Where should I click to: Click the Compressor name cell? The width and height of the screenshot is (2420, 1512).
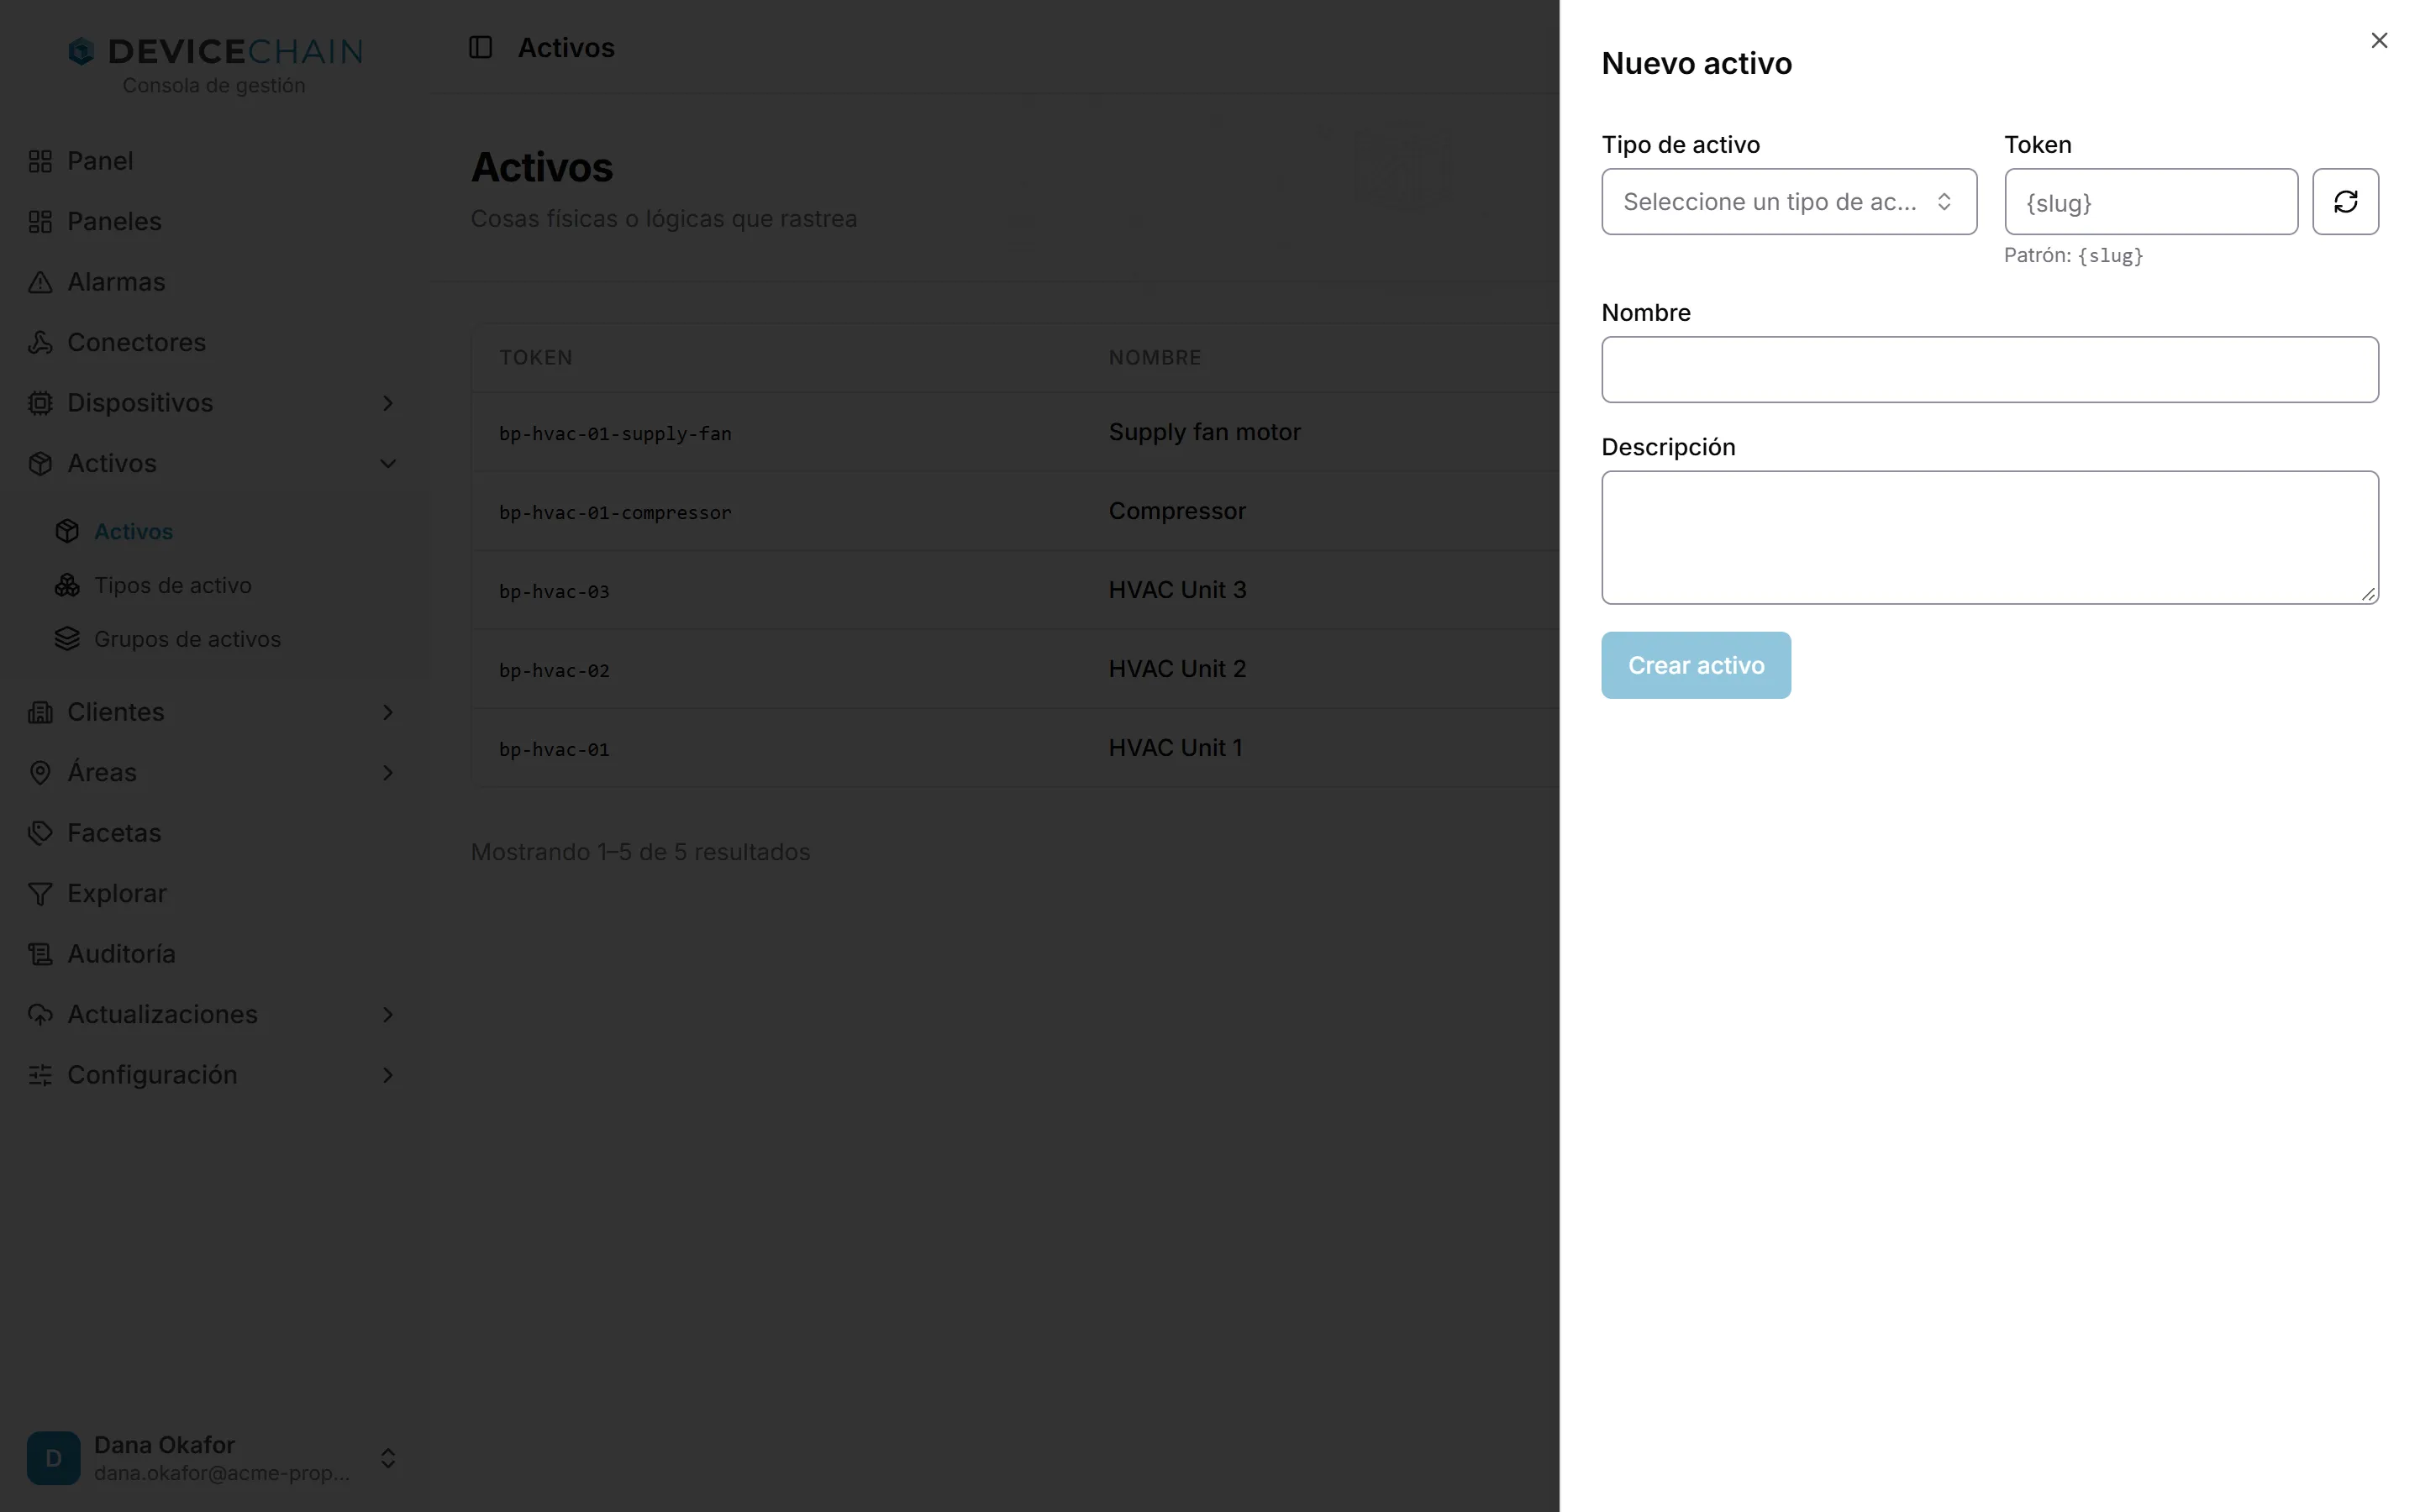(x=1177, y=511)
